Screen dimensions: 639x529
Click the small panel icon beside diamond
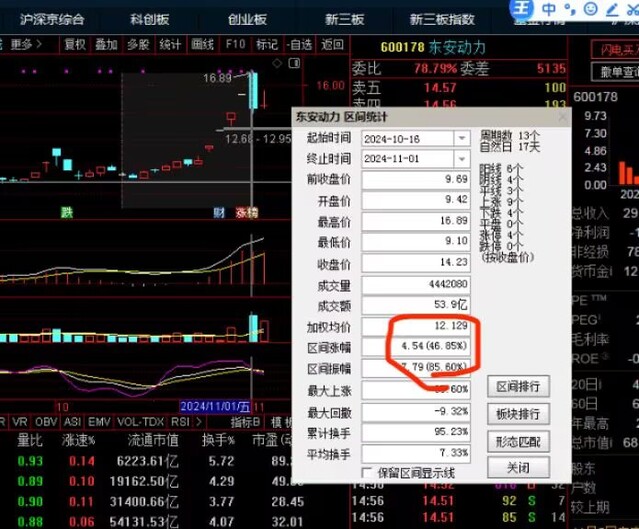click(294, 63)
